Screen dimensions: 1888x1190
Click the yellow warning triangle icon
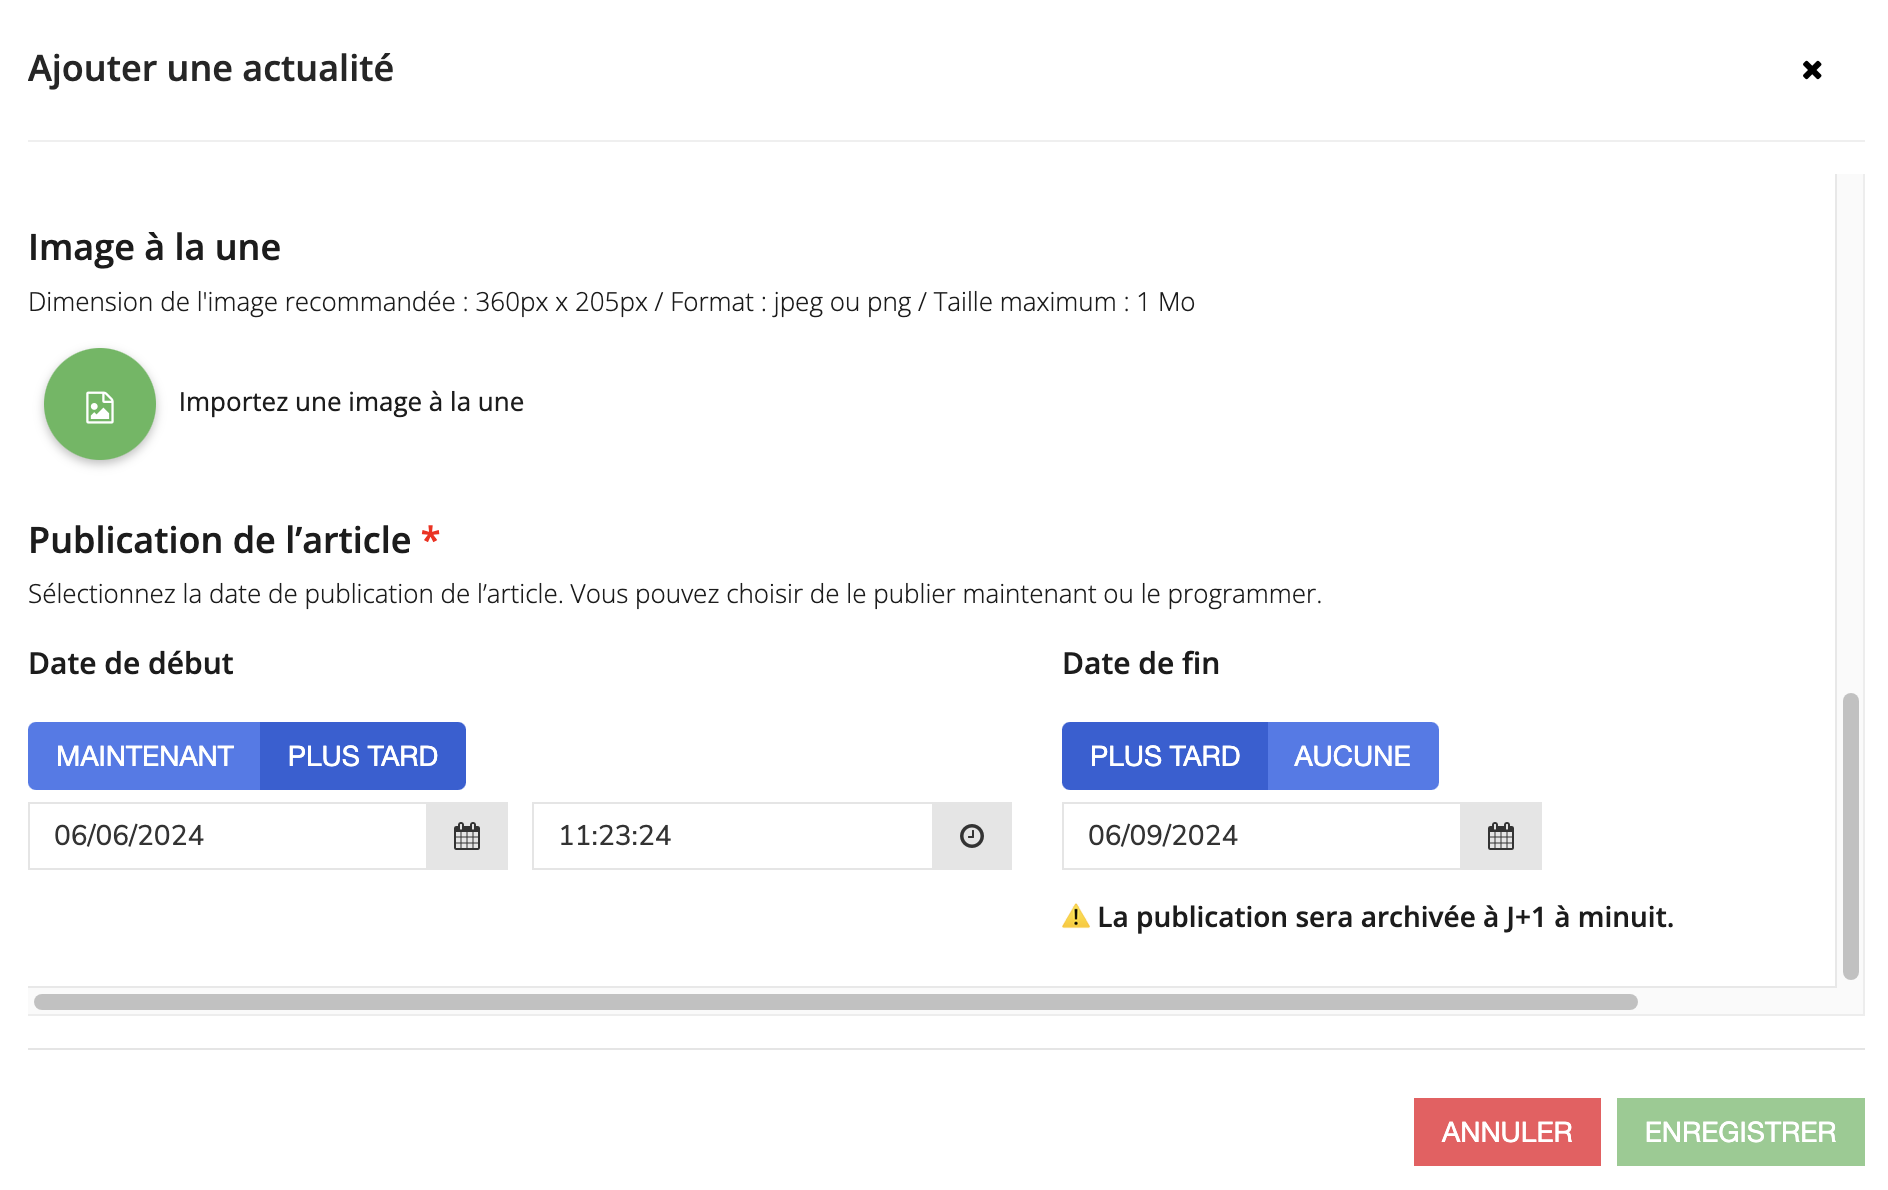click(1075, 917)
